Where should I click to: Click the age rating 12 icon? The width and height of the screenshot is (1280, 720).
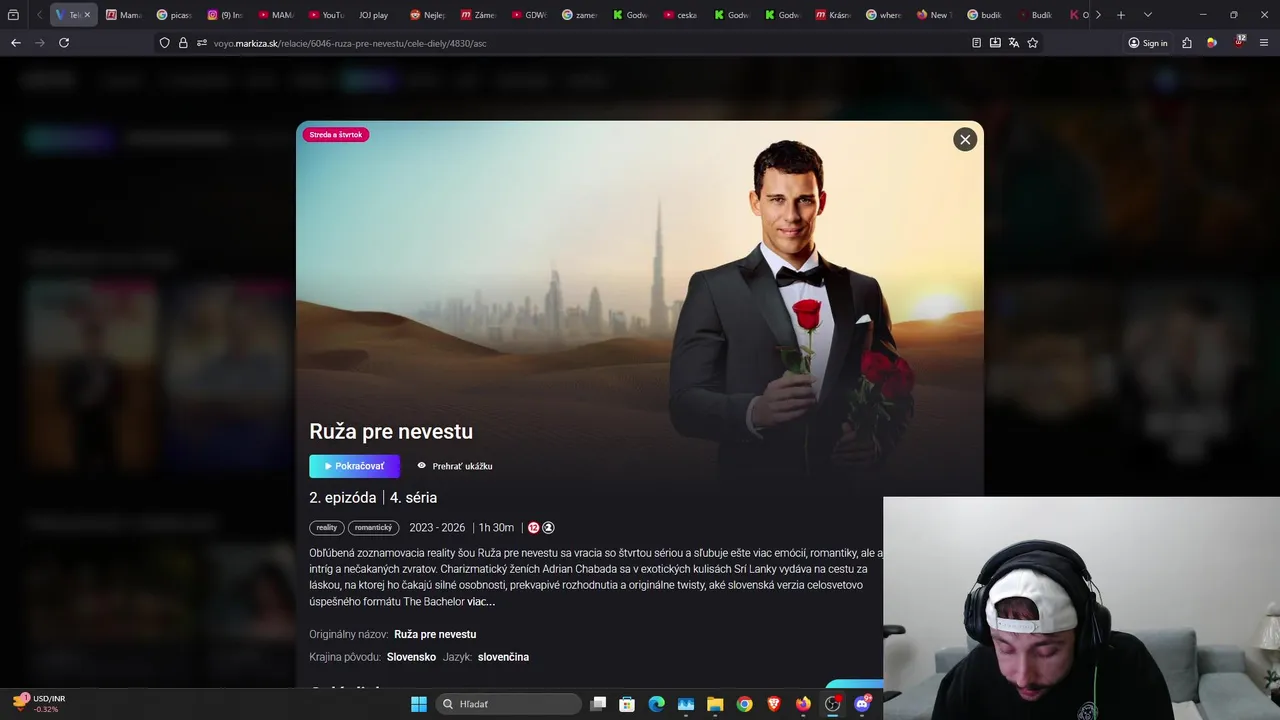pos(534,528)
